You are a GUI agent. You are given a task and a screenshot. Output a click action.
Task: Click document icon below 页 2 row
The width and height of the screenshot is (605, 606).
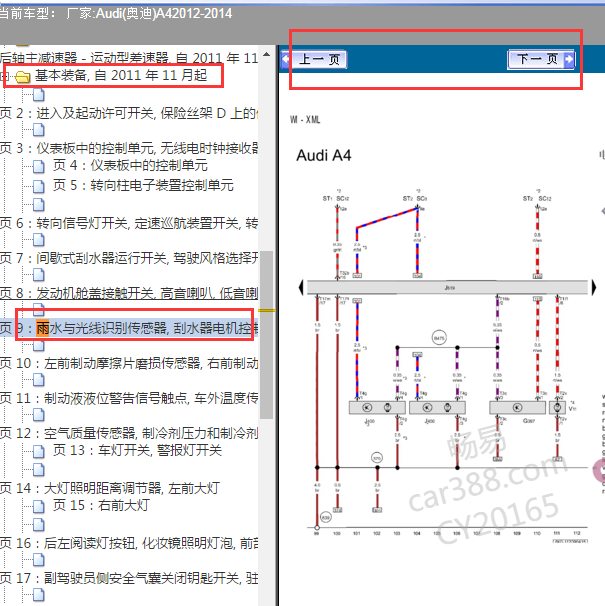coord(39,130)
